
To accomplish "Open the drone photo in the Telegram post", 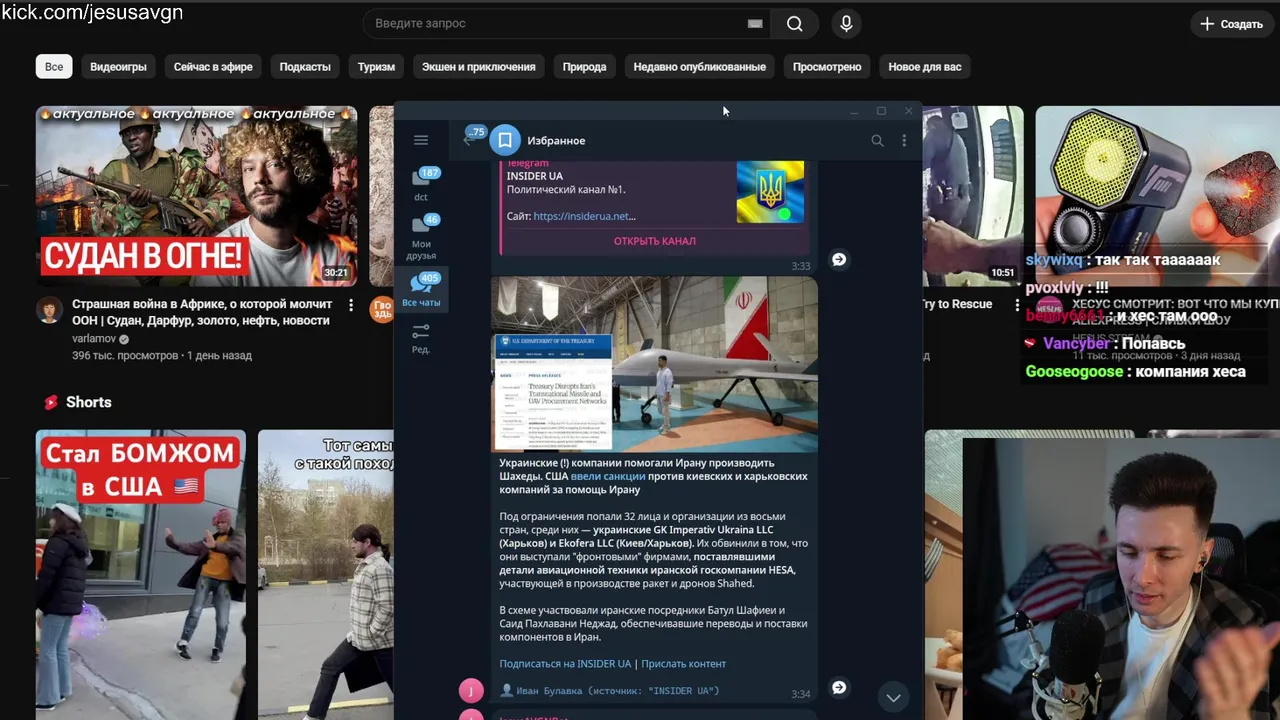I will tap(655, 364).
